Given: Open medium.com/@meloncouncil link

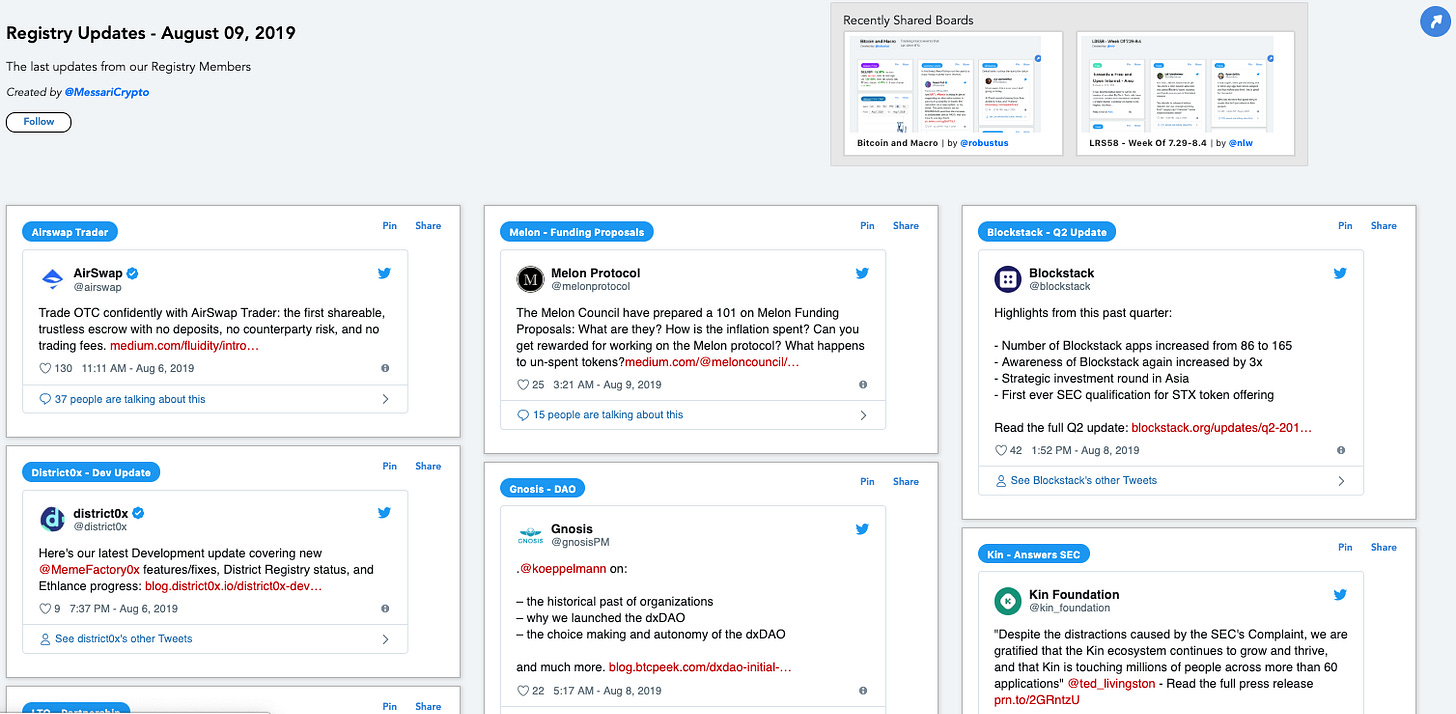Looking at the screenshot, I should (x=711, y=362).
